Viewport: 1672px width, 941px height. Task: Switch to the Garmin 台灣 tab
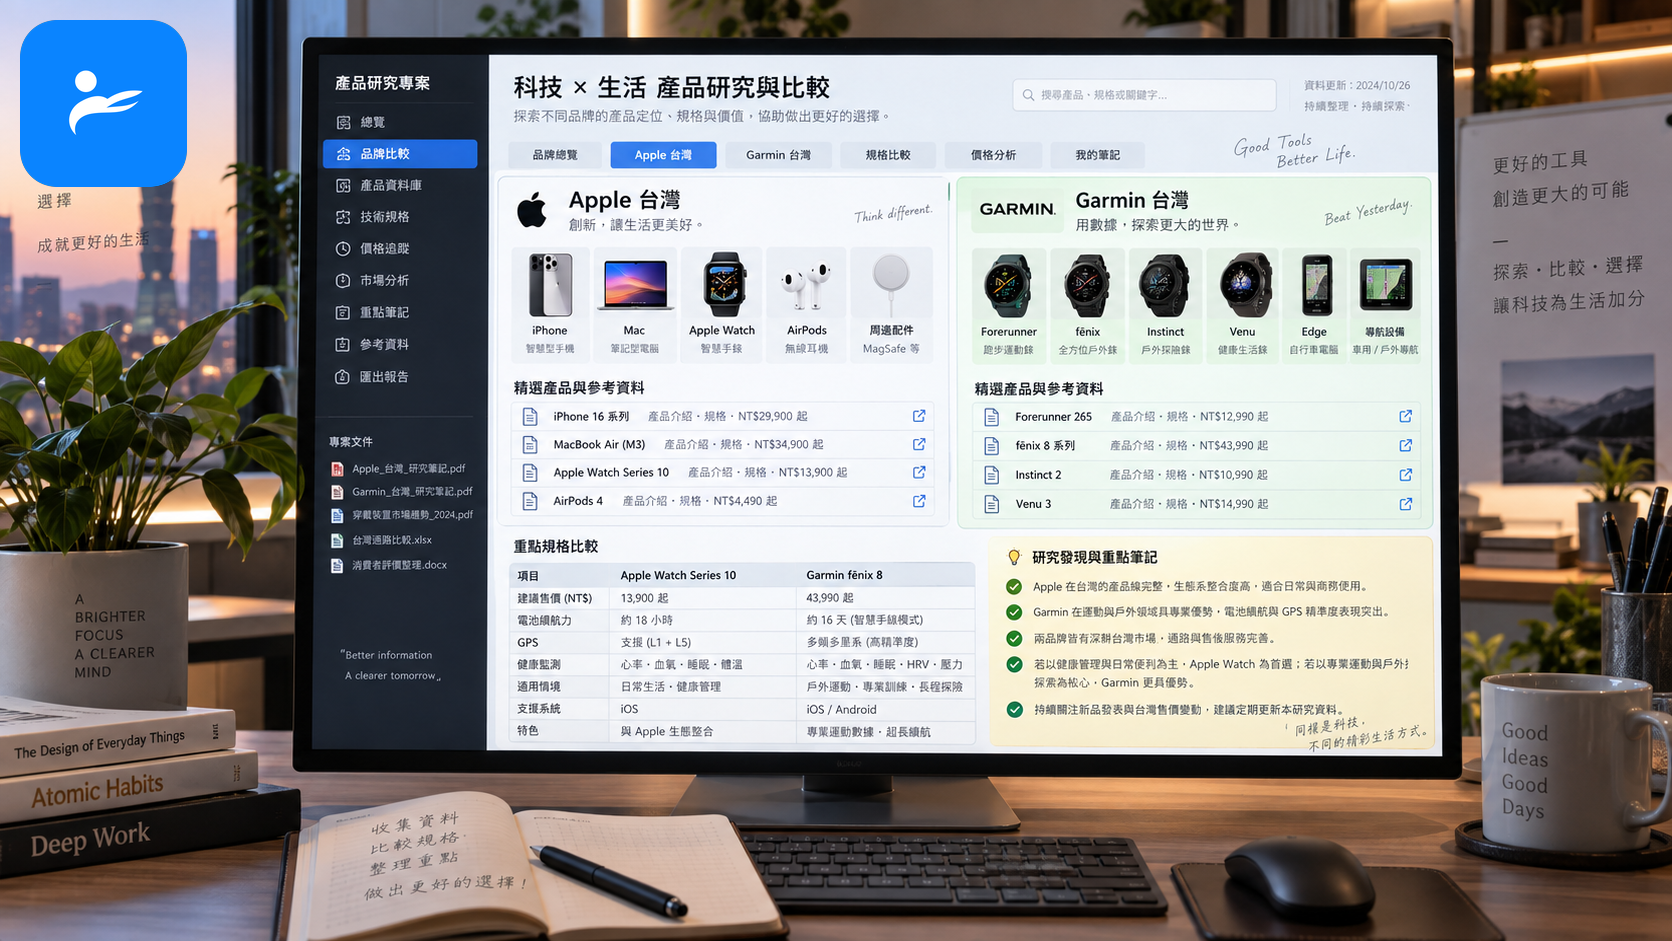[778, 155]
